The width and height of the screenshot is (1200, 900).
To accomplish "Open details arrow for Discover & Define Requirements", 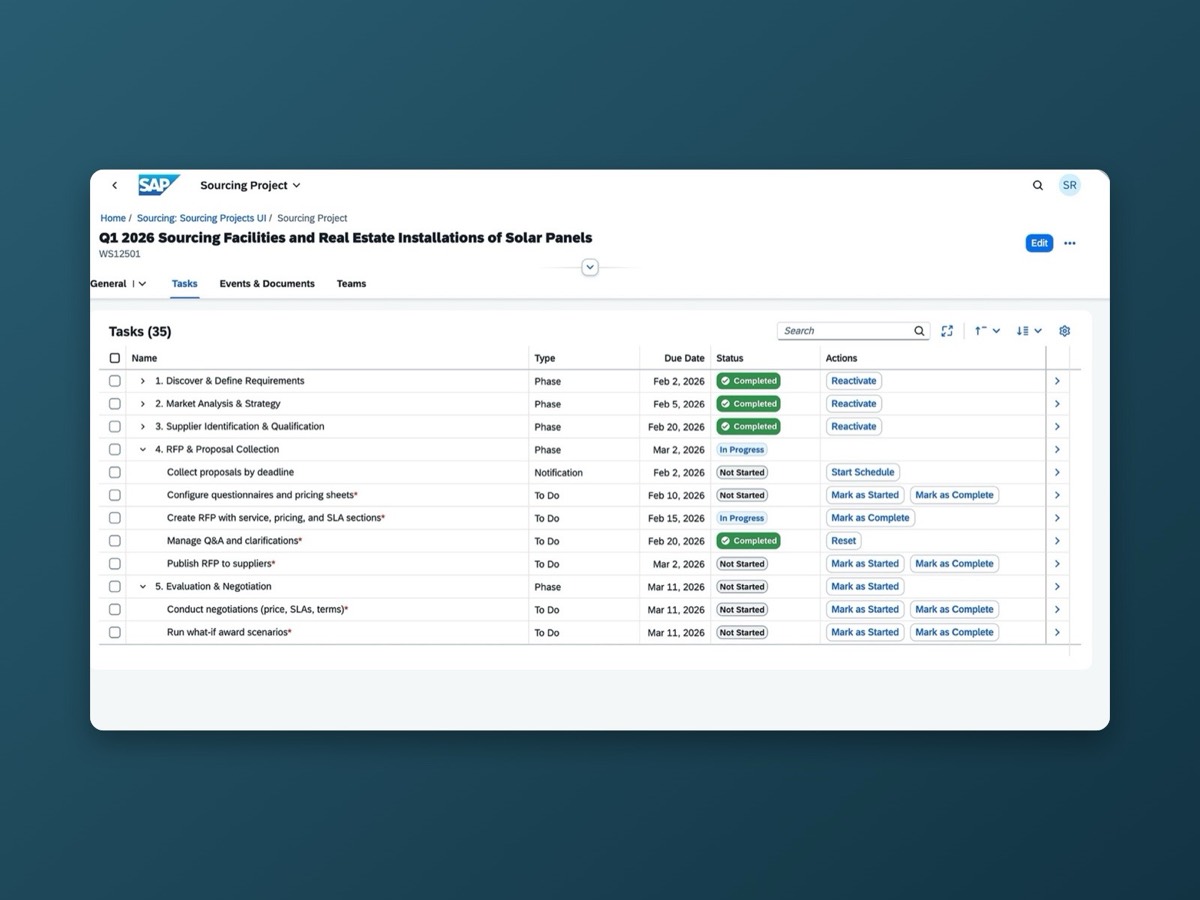I will (1057, 381).
